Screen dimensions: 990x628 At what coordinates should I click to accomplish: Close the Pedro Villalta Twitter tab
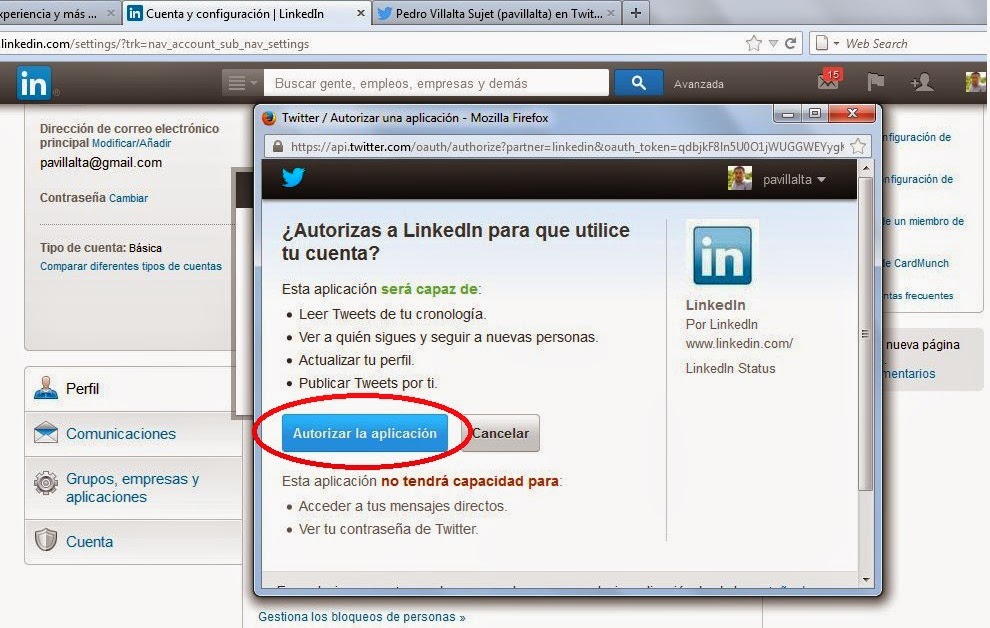pyautogui.click(x=611, y=13)
